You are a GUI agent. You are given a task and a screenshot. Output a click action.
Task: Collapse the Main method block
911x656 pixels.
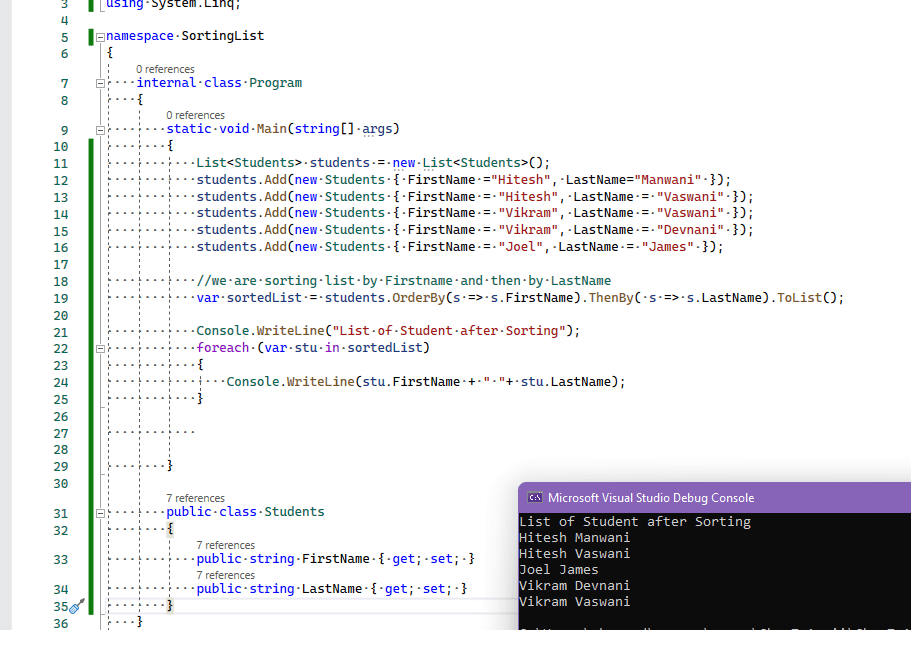click(x=99, y=128)
